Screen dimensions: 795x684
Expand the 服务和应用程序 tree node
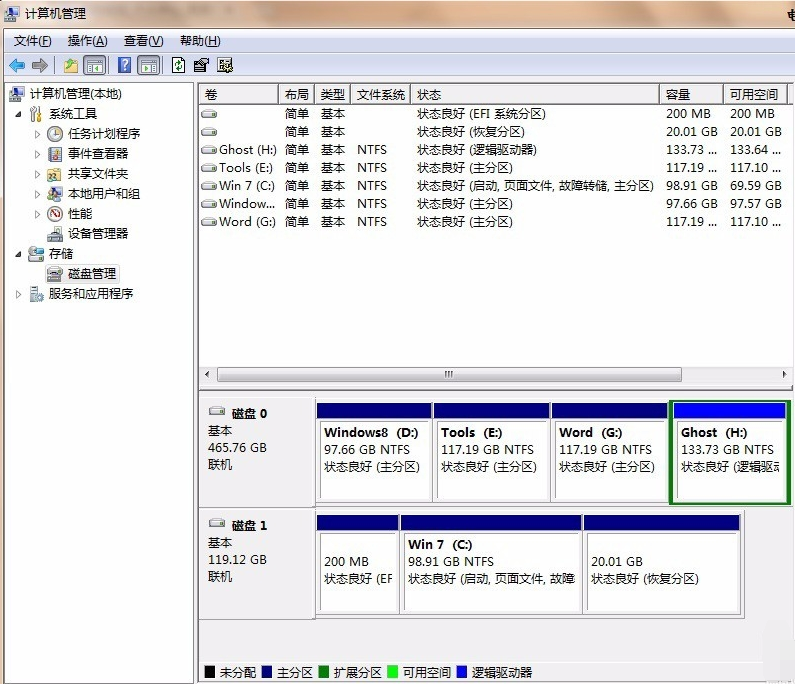pyautogui.click(x=19, y=294)
